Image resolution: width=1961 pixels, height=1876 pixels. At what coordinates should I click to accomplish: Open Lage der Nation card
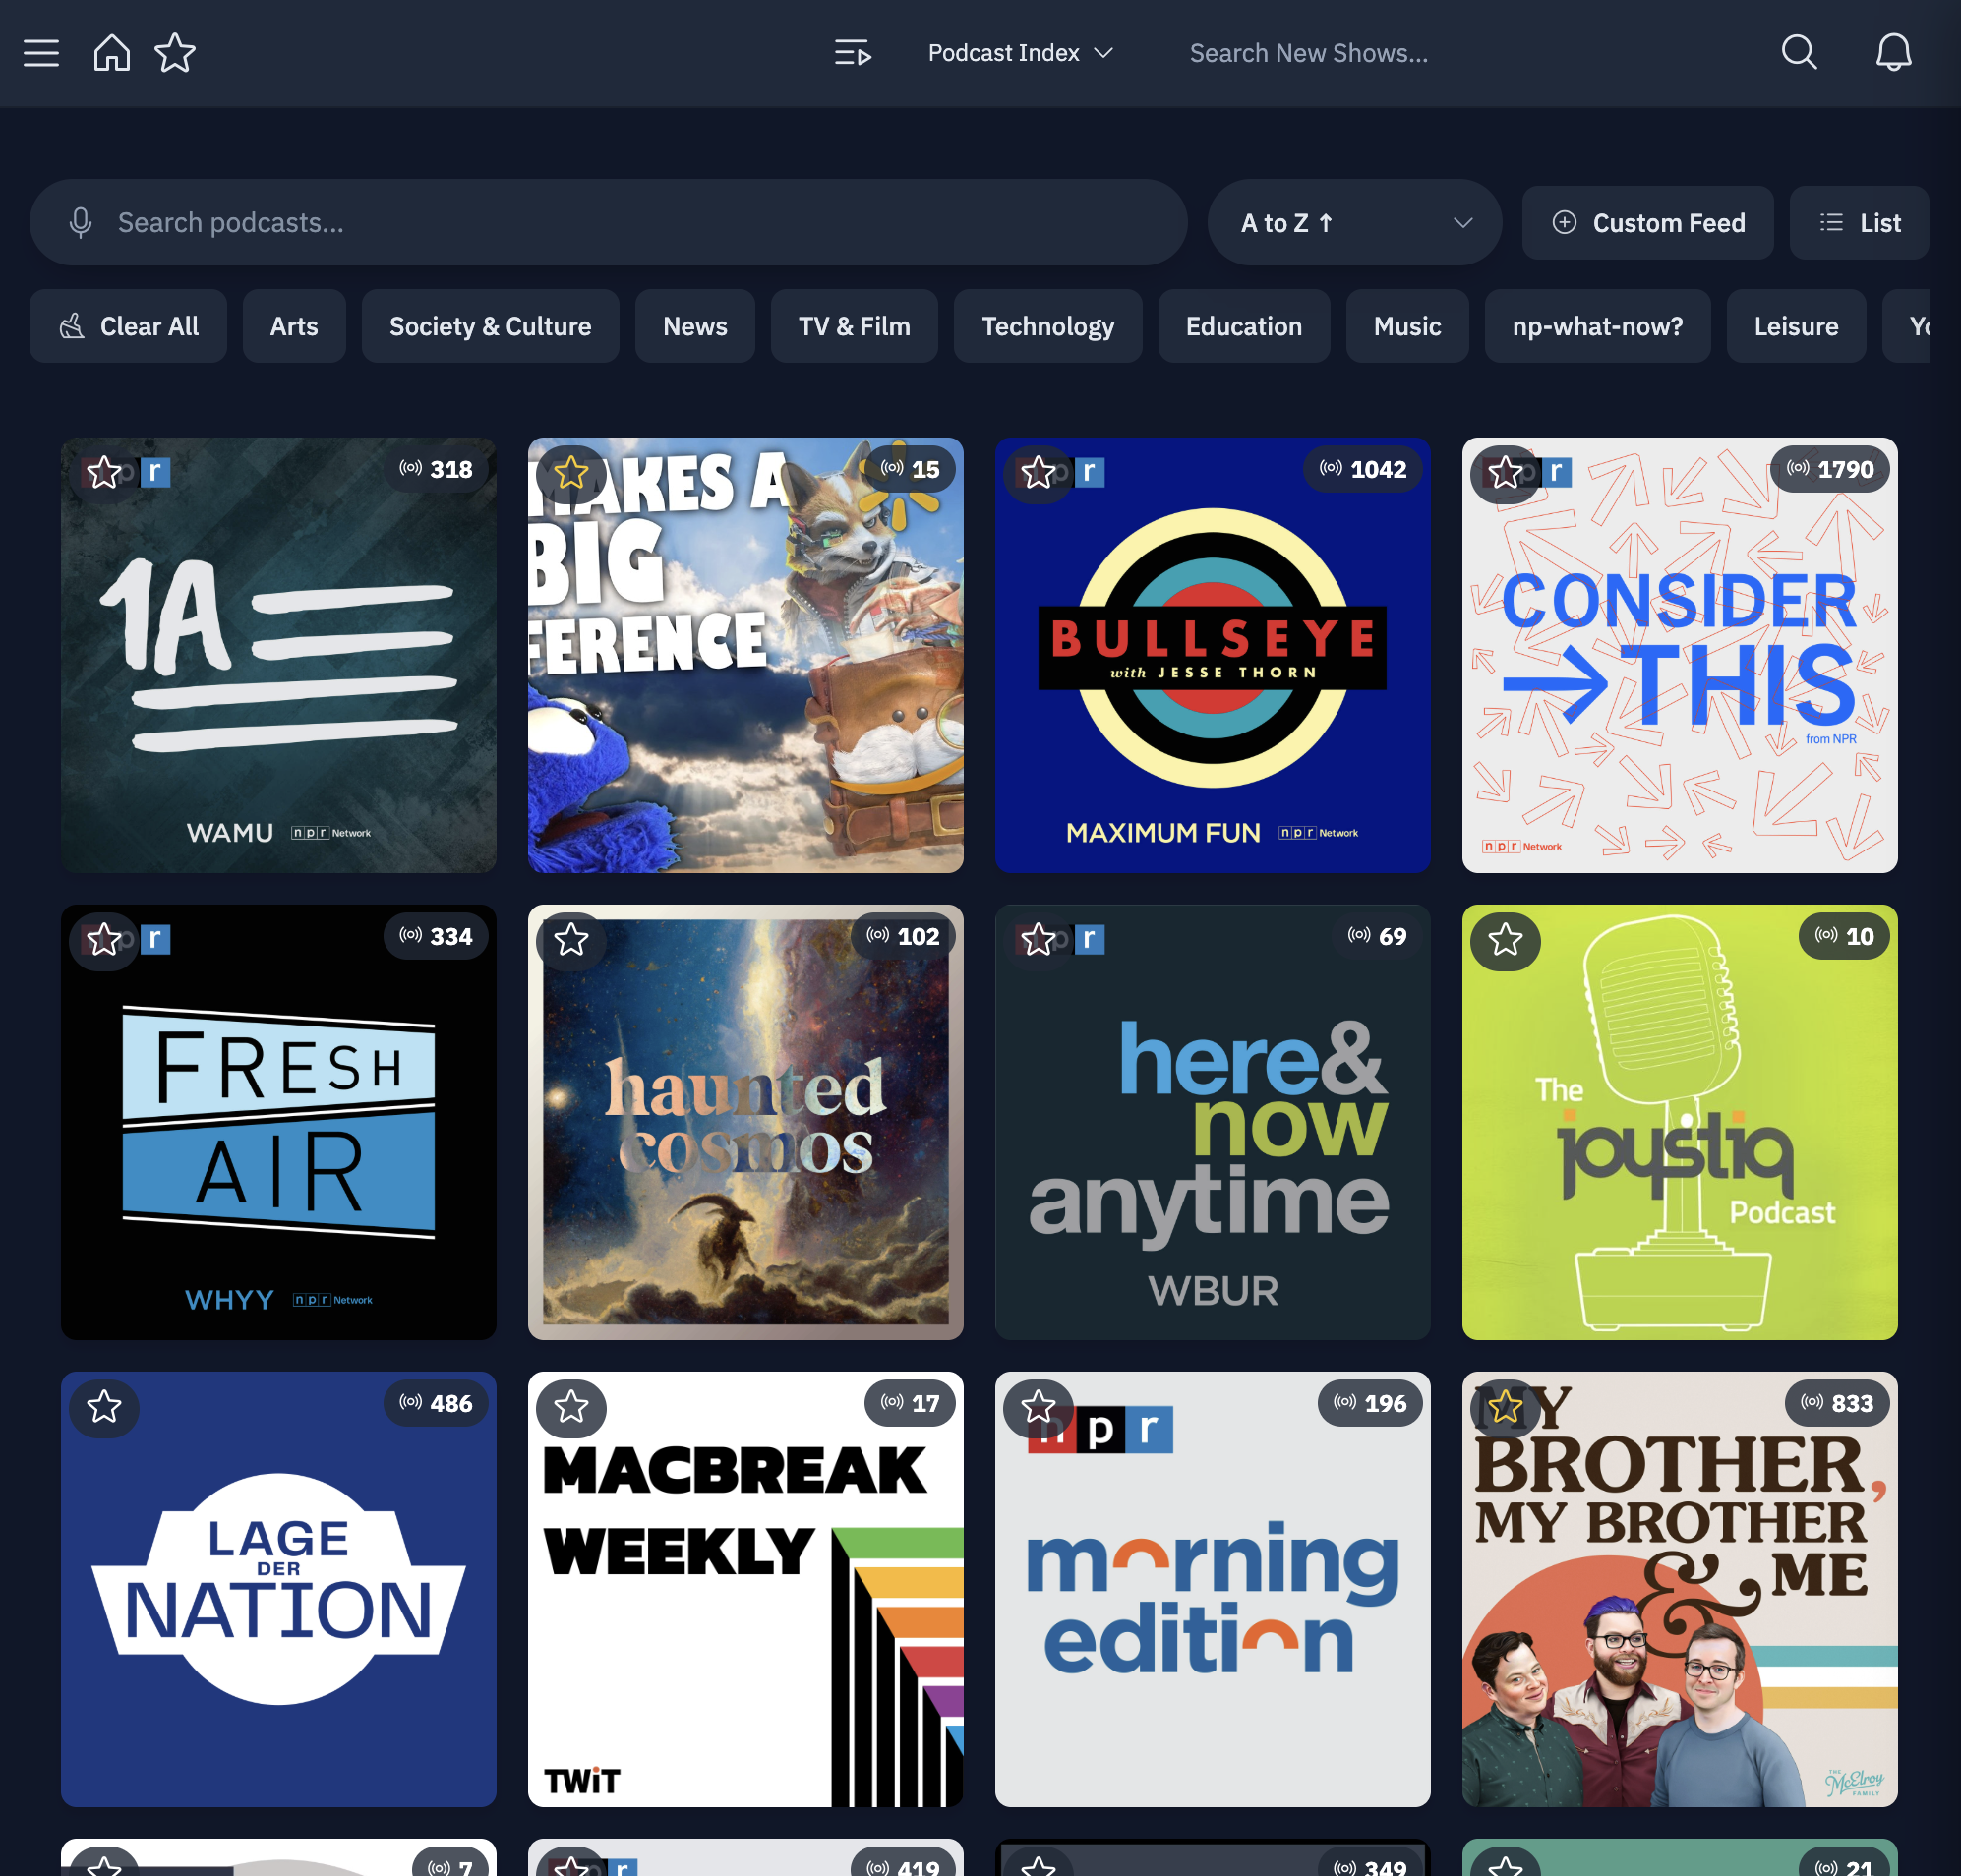tap(278, 1589)
